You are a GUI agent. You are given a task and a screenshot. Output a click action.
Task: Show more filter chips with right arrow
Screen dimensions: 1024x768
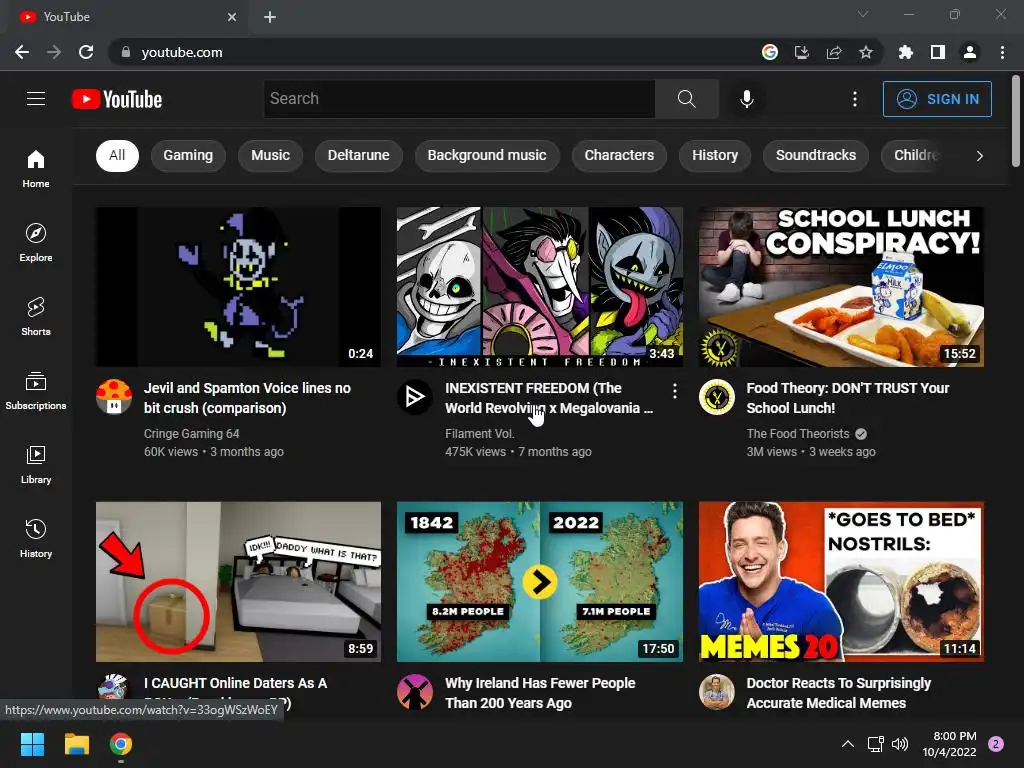(979, 155)
